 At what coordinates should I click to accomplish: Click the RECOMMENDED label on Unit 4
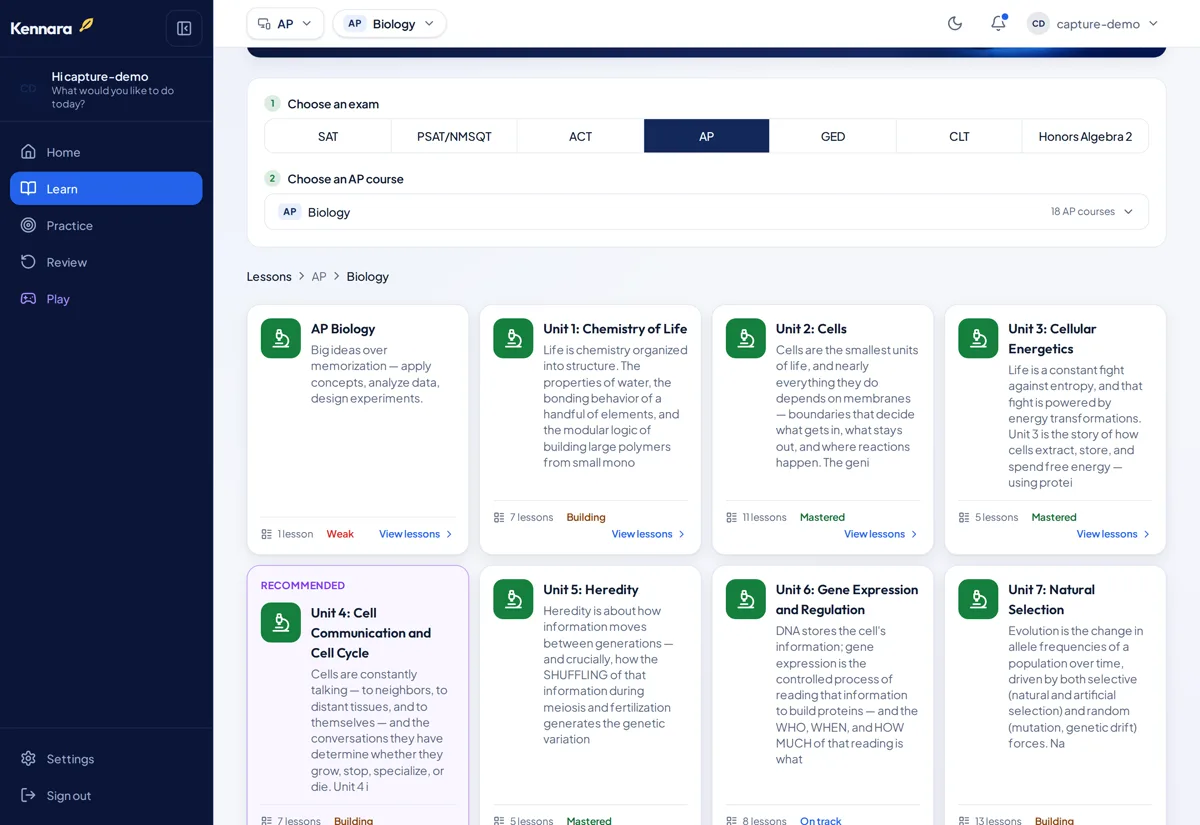tap(303, 585)
